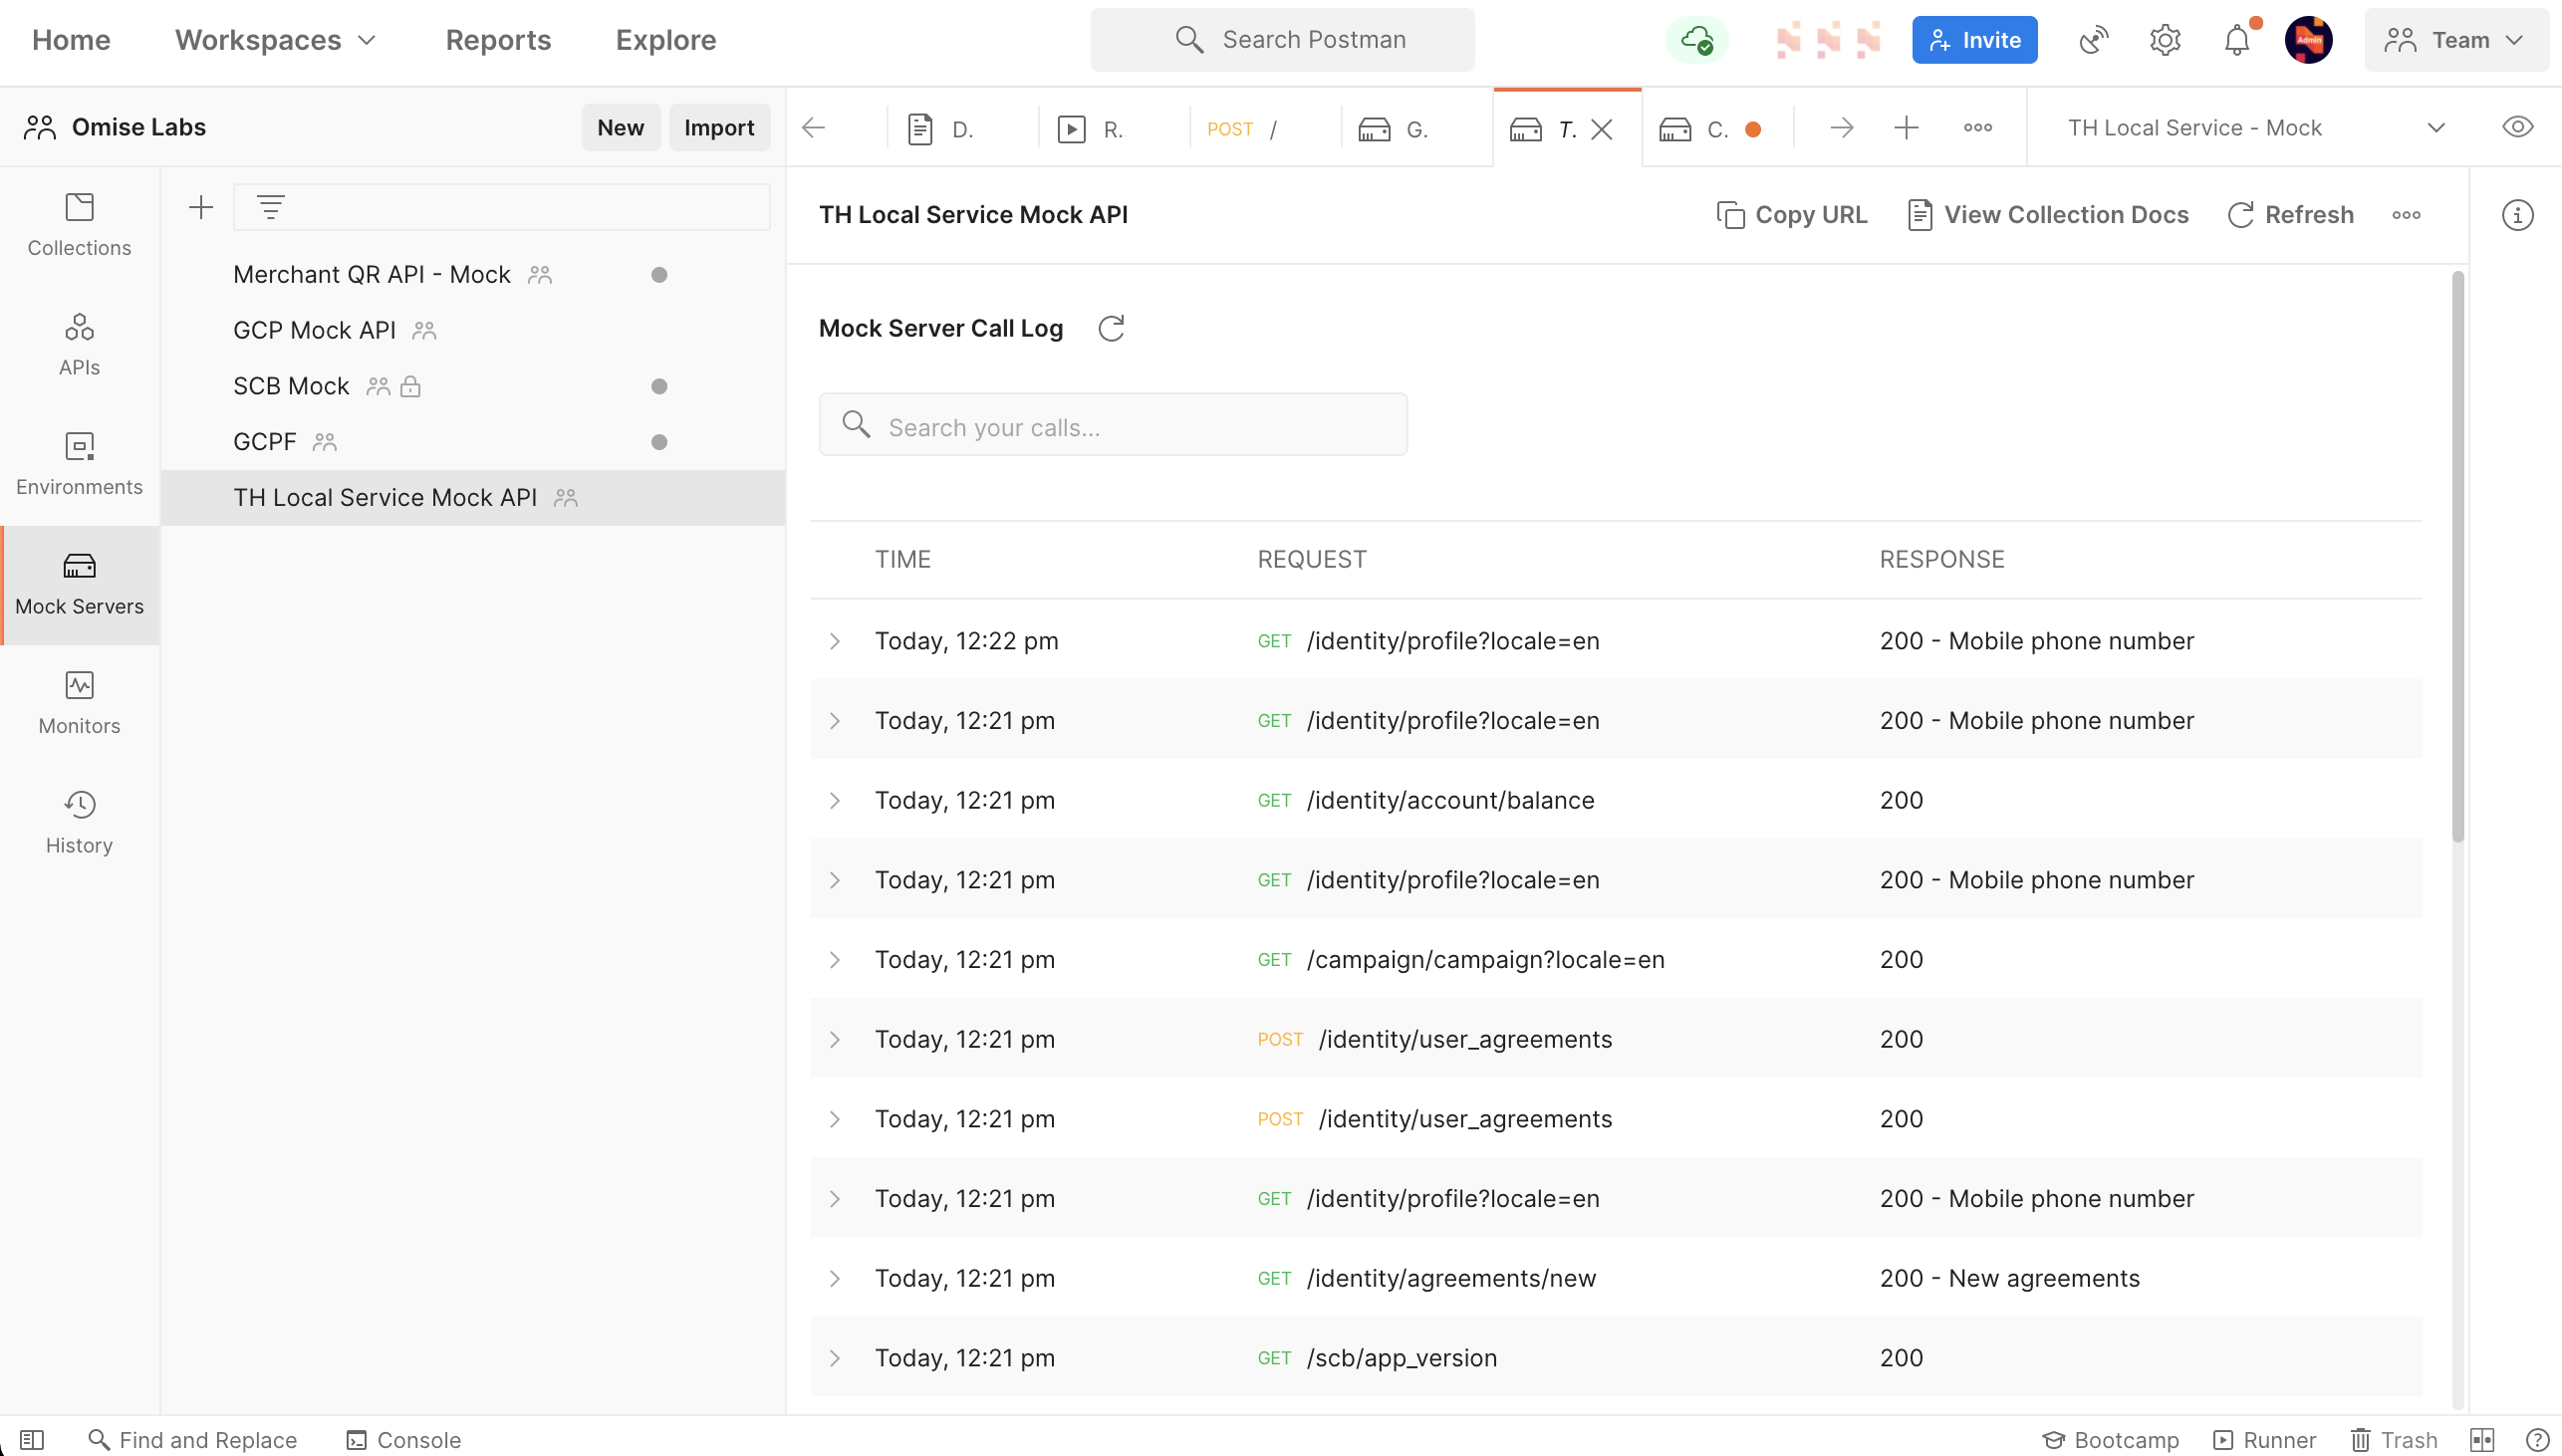The image size is (2562, 1456).
Task: Open the info panel icon
Action: 2517,215
